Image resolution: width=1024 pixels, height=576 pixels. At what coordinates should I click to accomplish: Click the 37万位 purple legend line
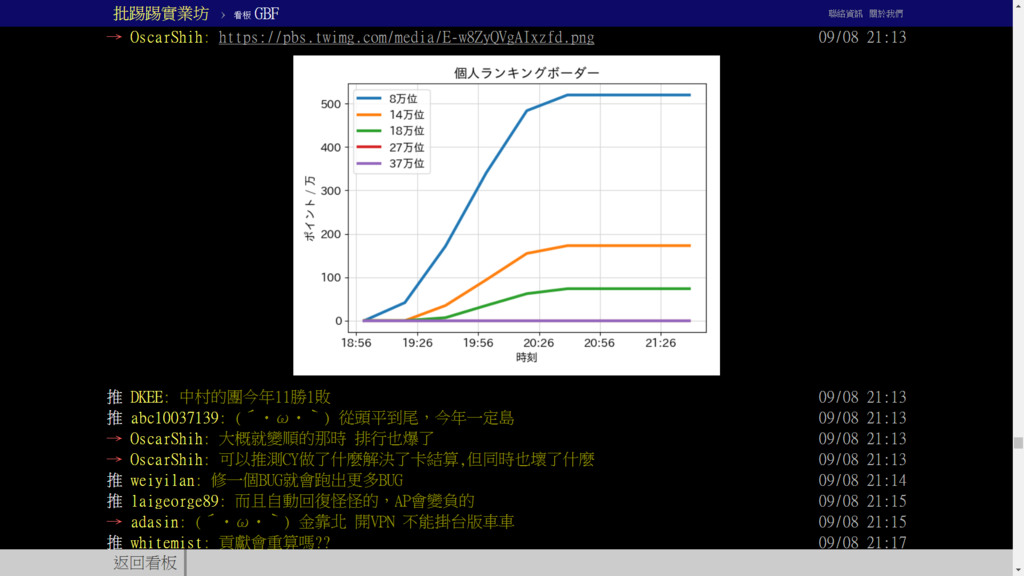pos(368,163)
